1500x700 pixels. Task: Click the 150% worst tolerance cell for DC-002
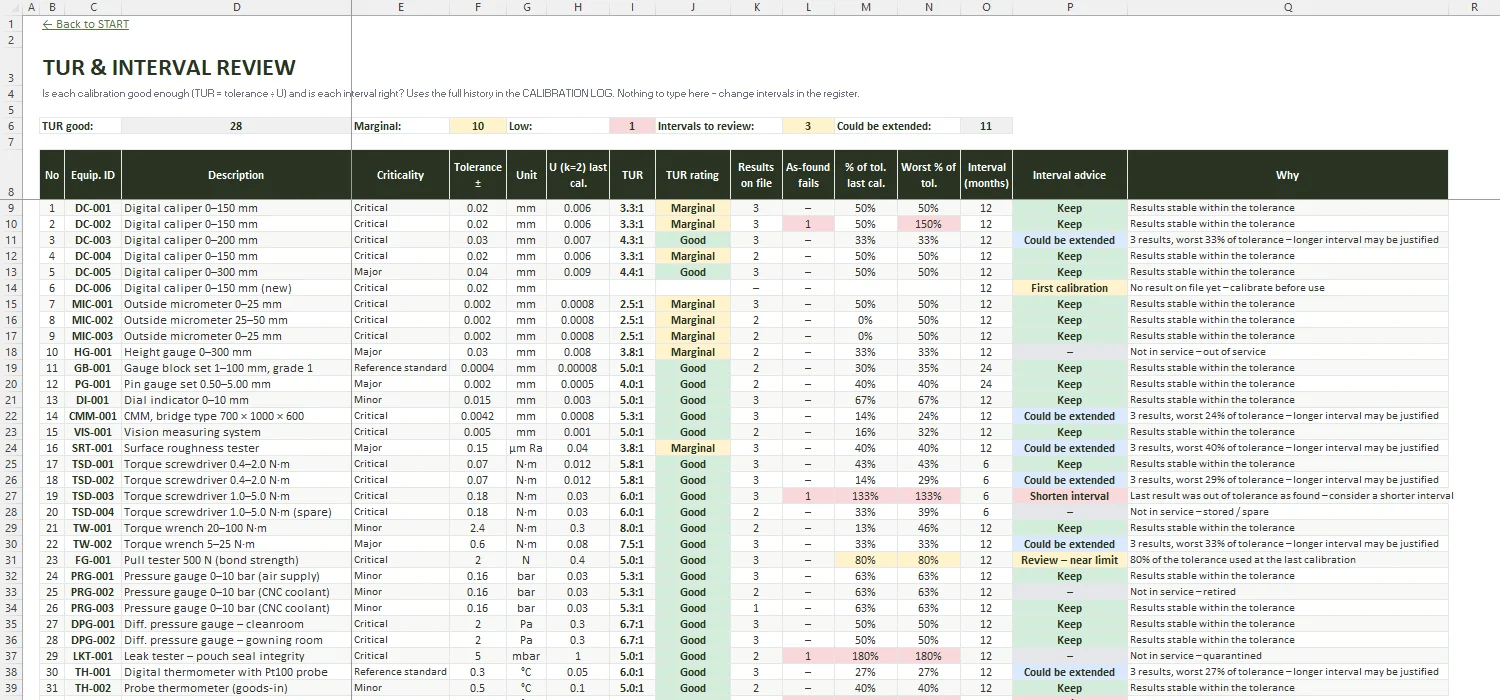pos(929,224)
